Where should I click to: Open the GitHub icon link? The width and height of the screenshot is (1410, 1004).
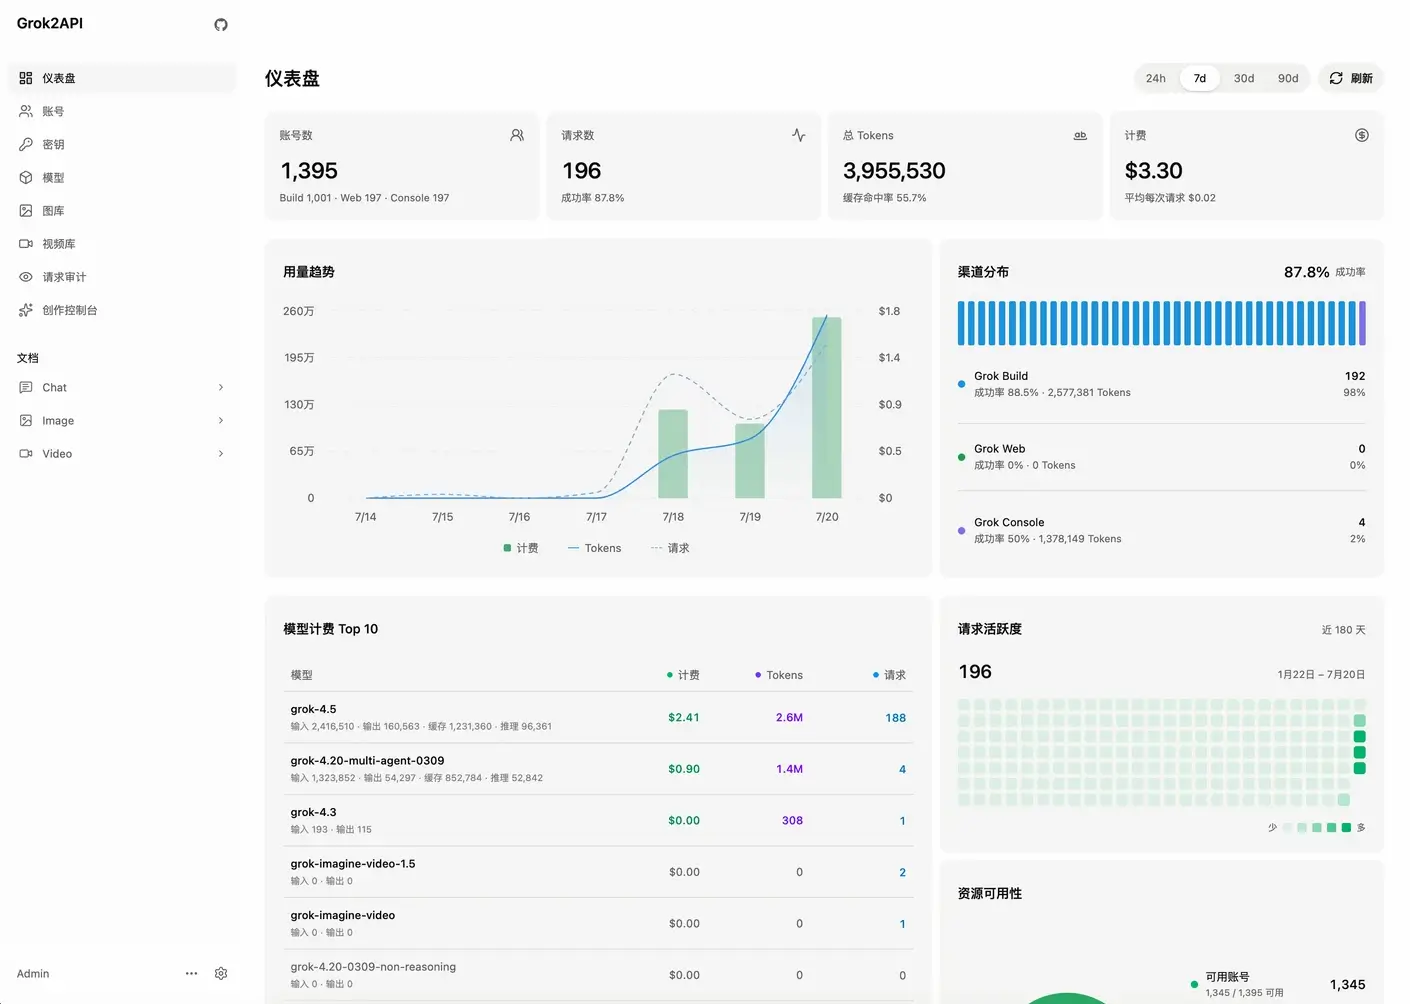click(221, 25)
